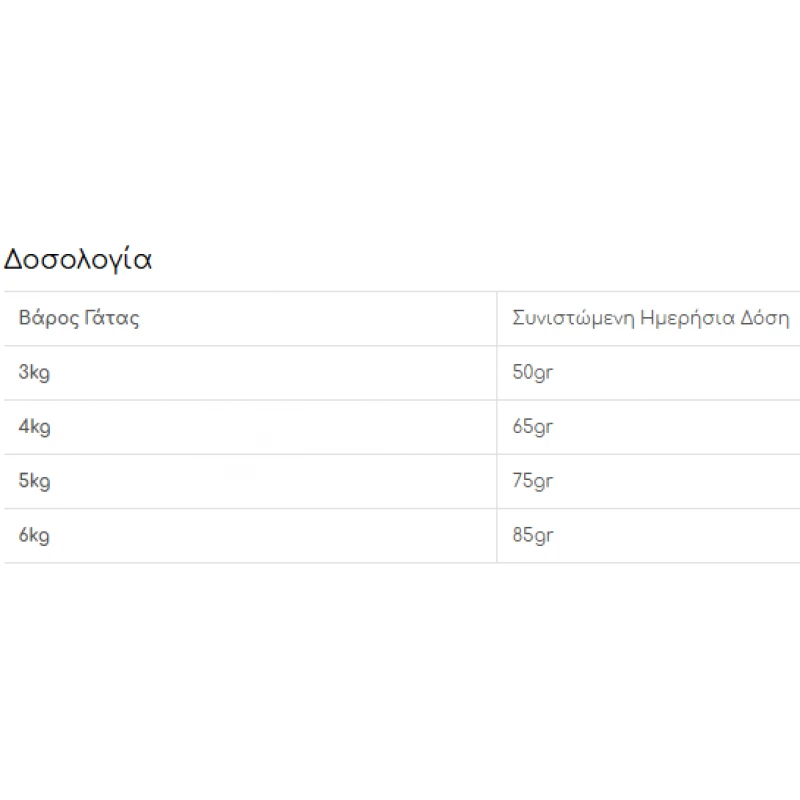
Task: Click the word Ημερήσια in header
Action: coord(687,318)
